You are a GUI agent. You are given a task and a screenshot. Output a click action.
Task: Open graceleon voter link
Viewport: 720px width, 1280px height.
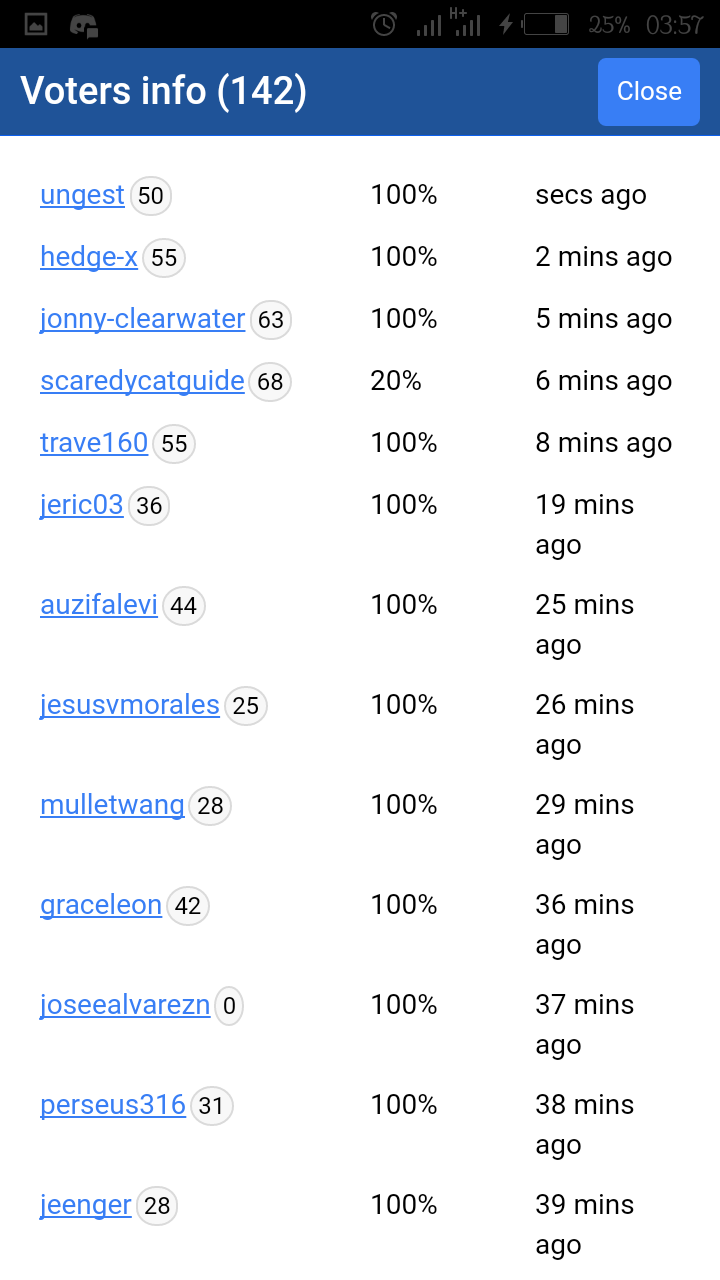pyautogui.click(x=101, y=905)
